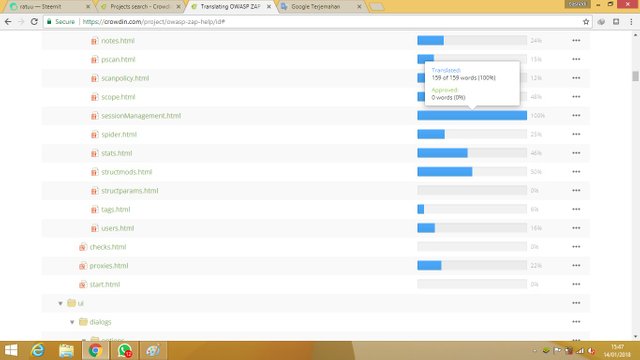Launch Internet Explorer from taskbar
The image size is (640, 360).
[38, 351]
